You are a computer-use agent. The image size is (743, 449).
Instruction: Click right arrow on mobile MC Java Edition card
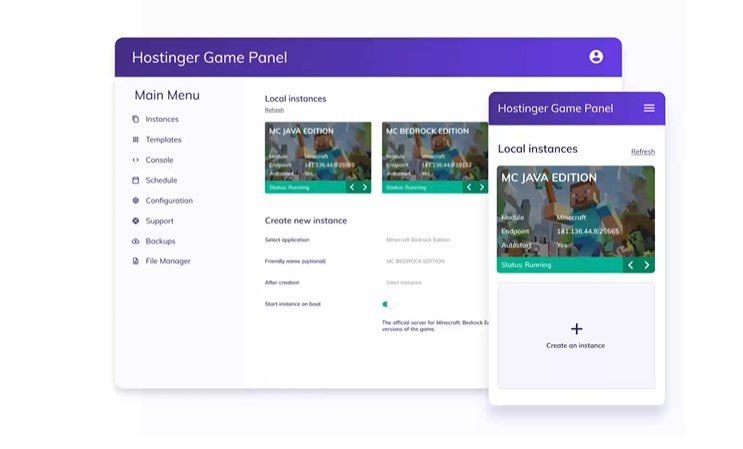(x=646, y=265)
